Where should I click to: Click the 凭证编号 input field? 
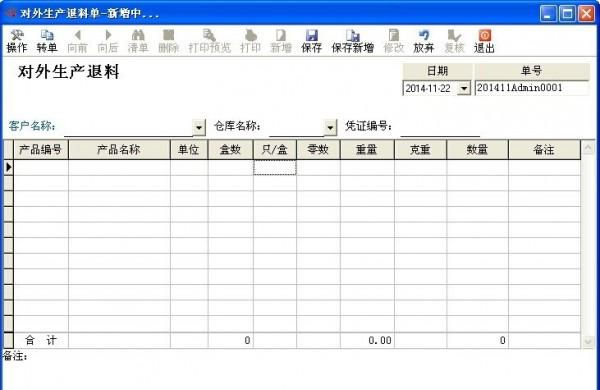point(440,127)
